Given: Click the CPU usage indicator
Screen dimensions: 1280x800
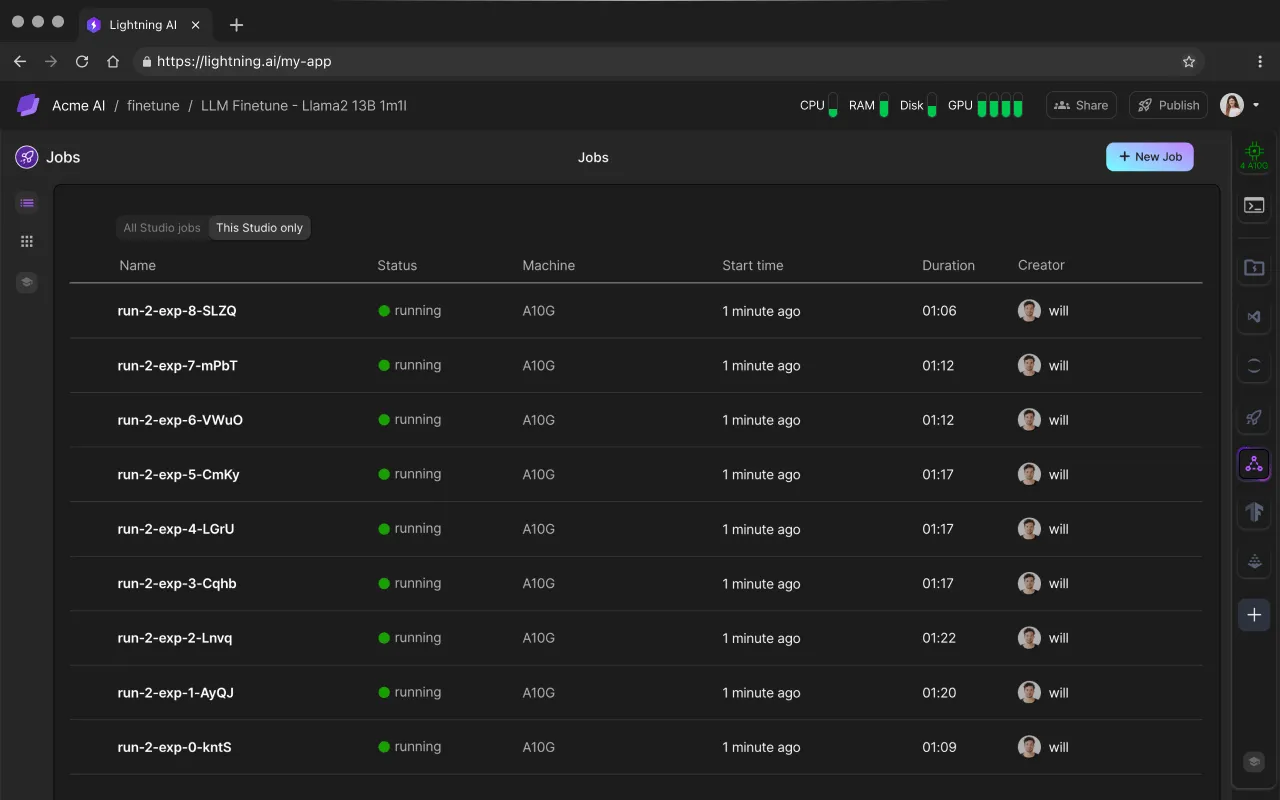Looking at the screenshot, I should coord(819,105).
